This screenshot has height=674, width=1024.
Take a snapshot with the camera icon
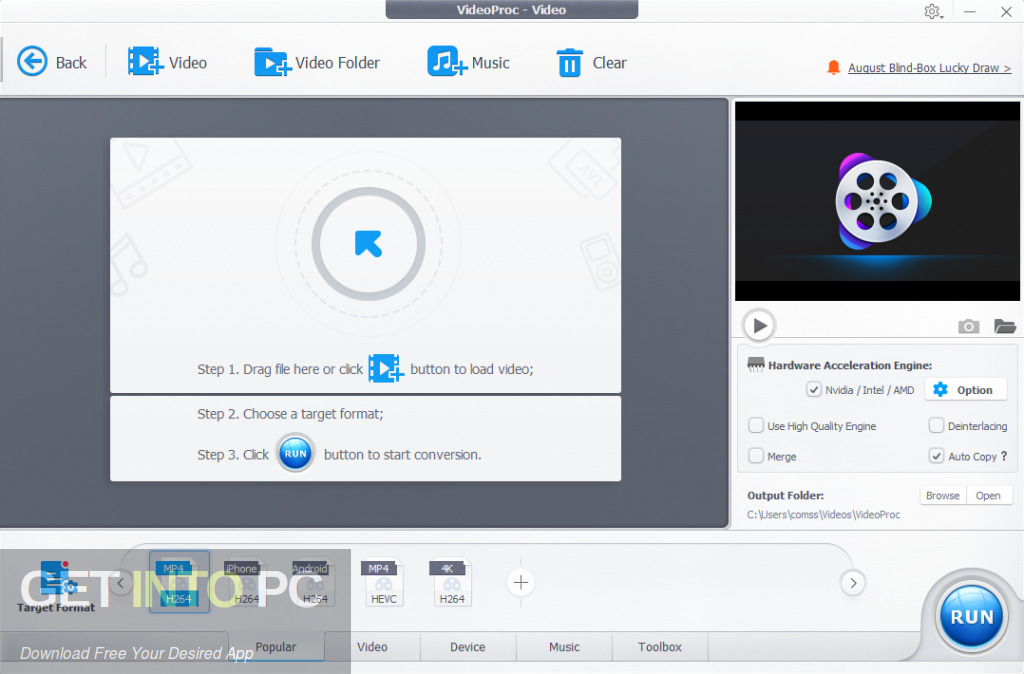click(968, 326)
